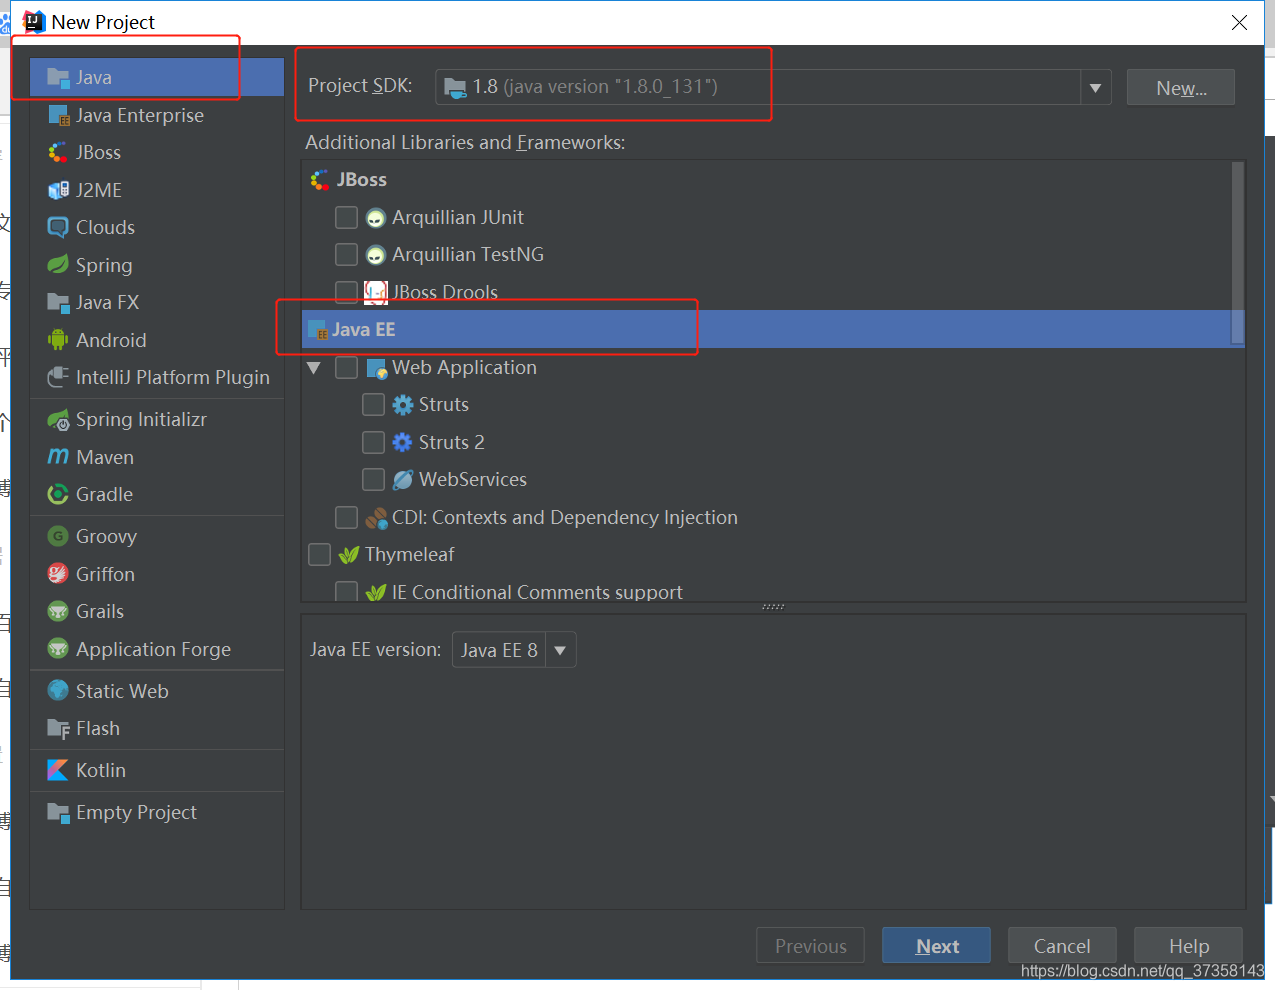Tick the WebServices checkbox
The height and width of the screenshot is (990, 1275).
tap(373, 479)
